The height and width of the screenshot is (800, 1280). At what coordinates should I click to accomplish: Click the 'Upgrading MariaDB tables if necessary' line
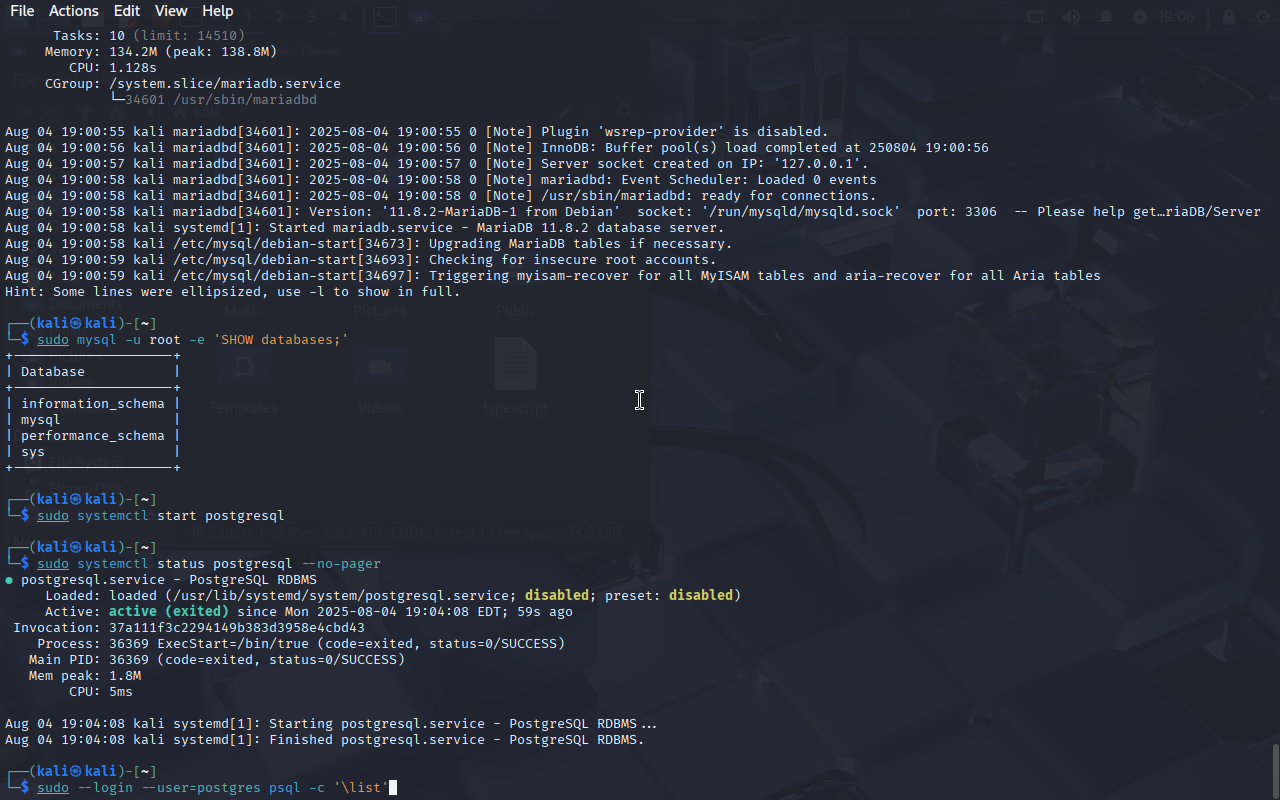pos(369,244)
